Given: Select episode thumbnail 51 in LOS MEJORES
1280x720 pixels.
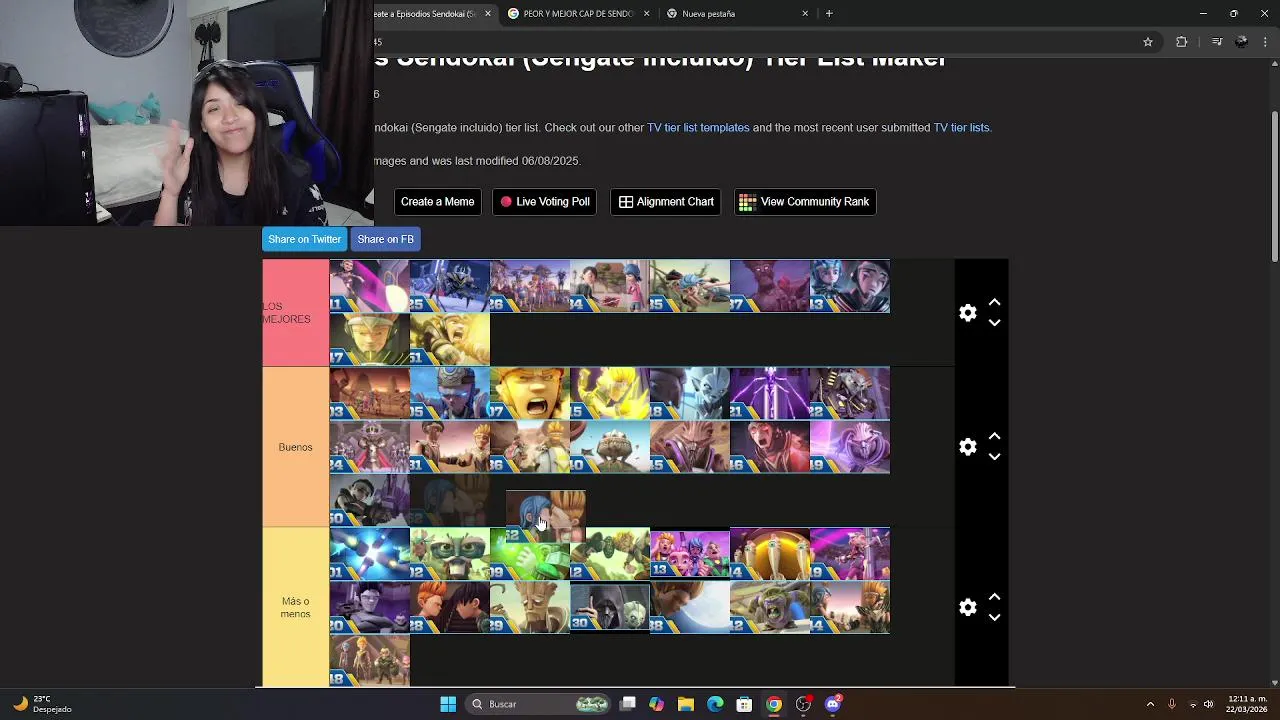Looking at the screenshot, I should tap(450, 339).
